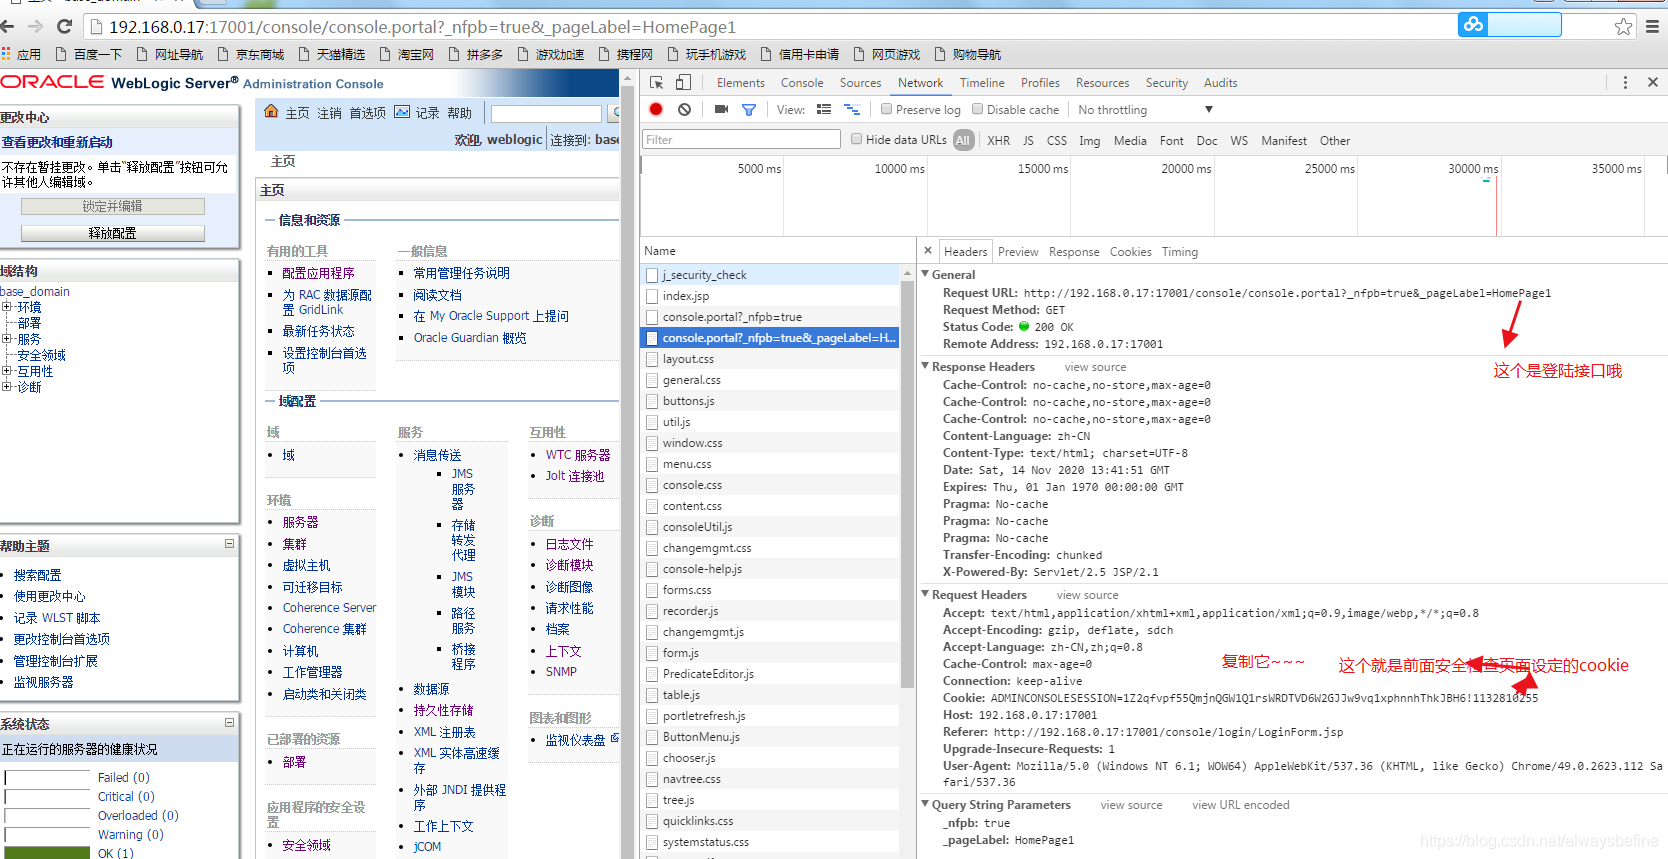Collapse the General section

coord(925,274)
